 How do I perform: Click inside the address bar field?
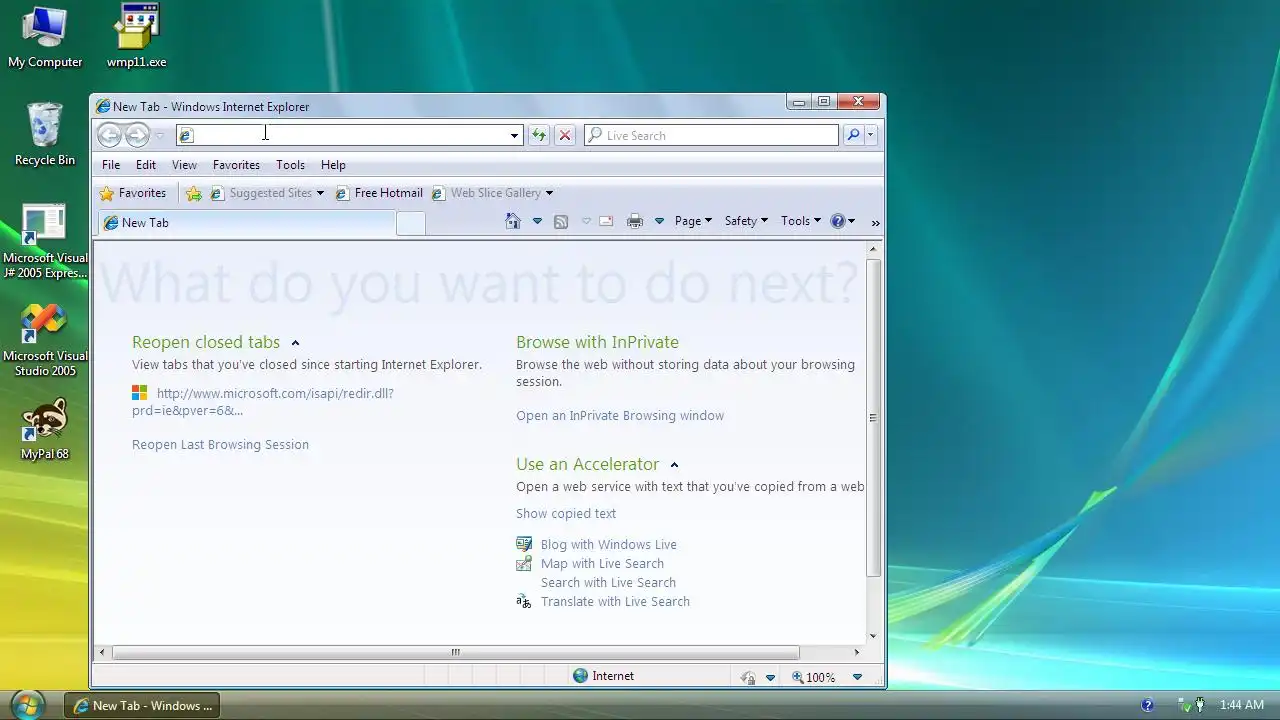coord(342,135)
